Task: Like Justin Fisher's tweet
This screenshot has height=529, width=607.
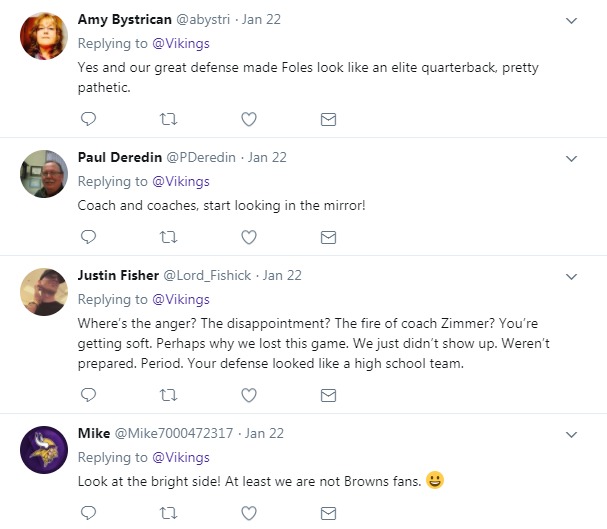Action: 249,395
